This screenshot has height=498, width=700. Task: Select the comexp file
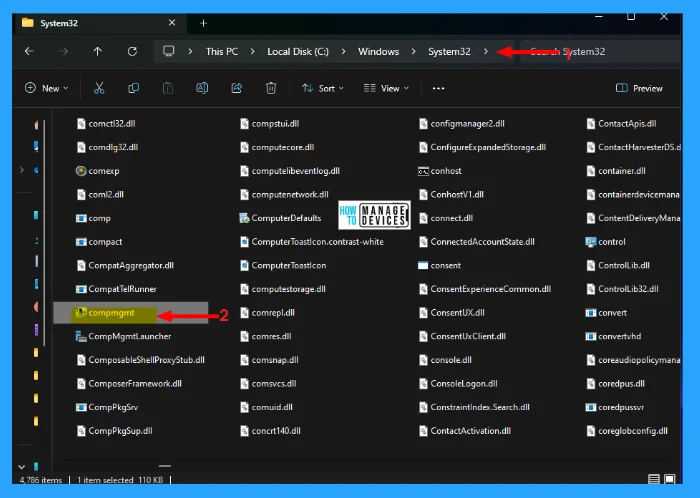pos(97,171)
